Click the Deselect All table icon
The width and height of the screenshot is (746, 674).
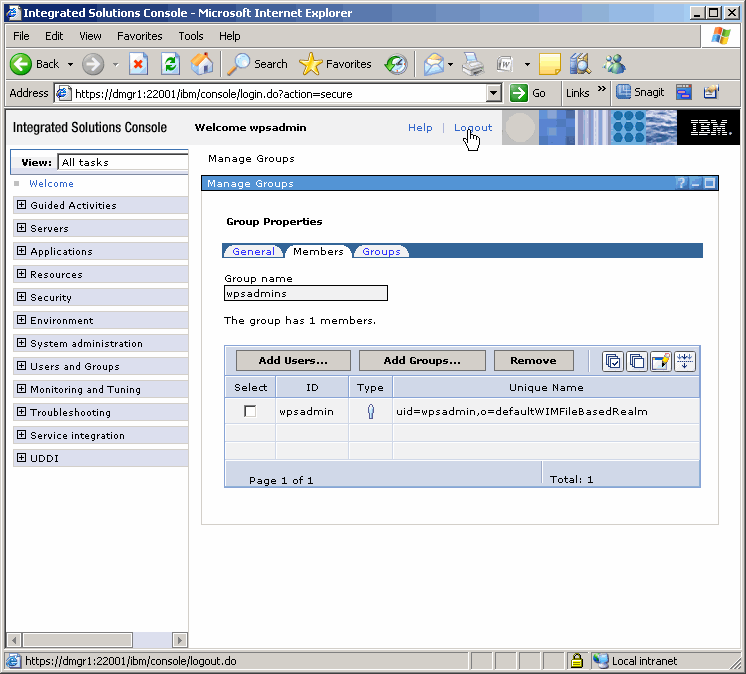[636, 361]
